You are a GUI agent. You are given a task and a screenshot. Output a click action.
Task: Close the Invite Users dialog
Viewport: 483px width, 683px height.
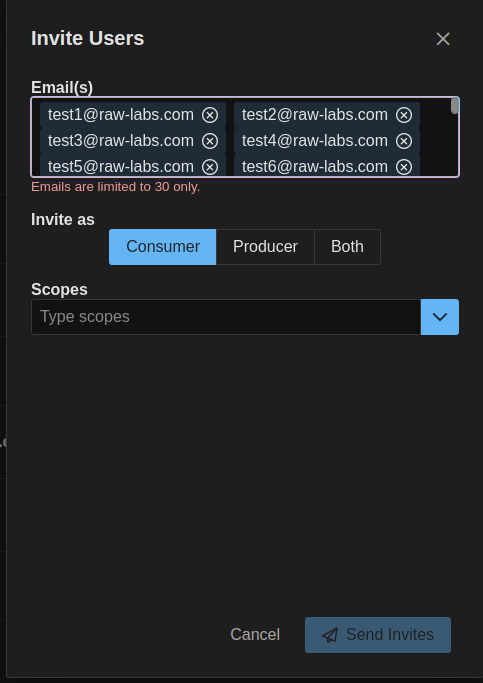coord(443,39)
